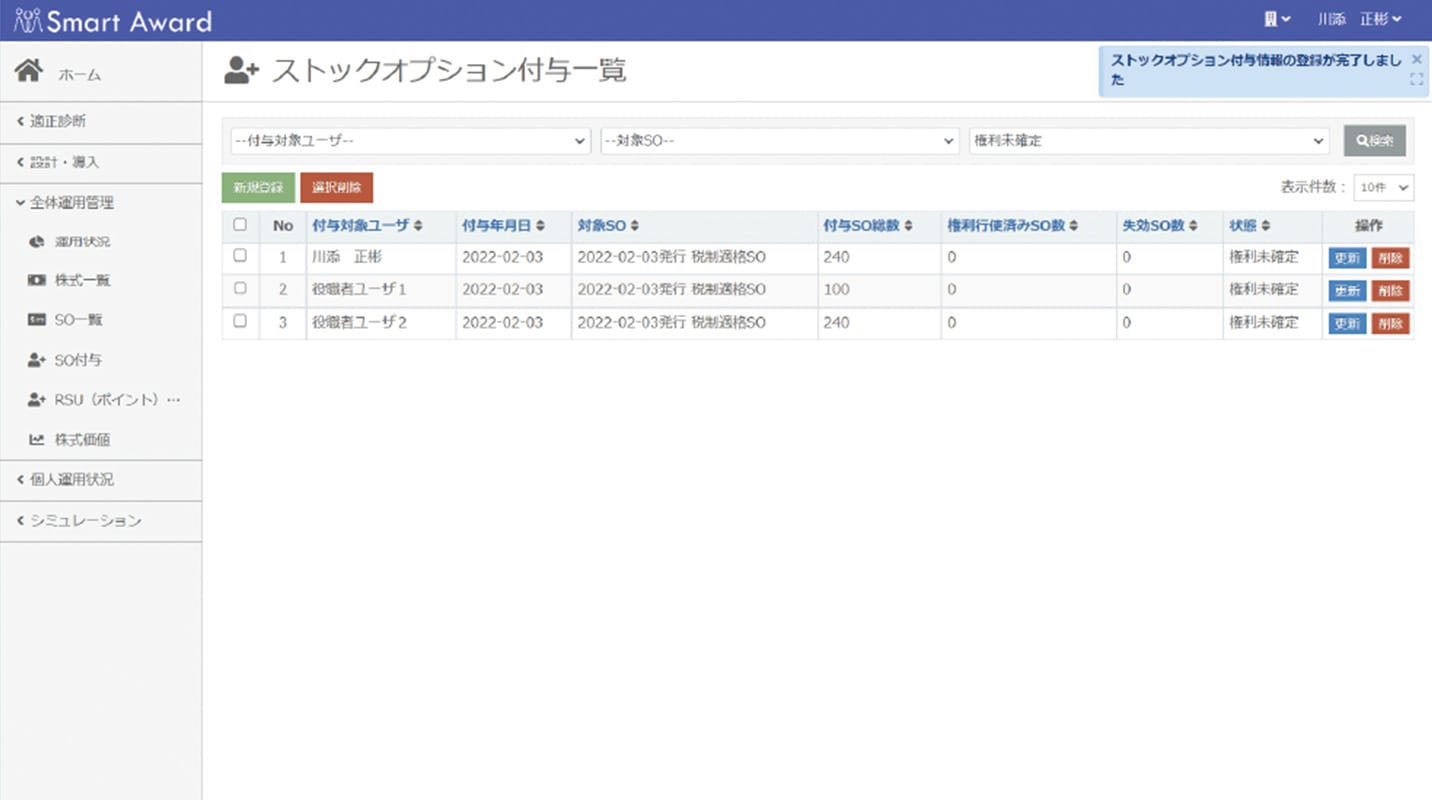Click the pie chart icon beside 運用状況

(36, 242)
